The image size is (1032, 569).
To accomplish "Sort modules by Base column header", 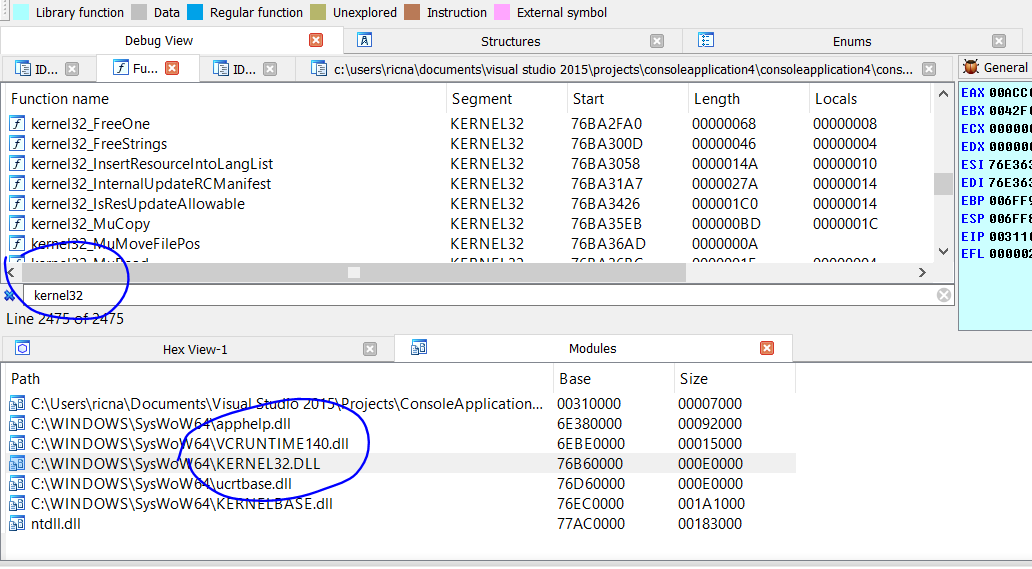I will tap(575, 379).
